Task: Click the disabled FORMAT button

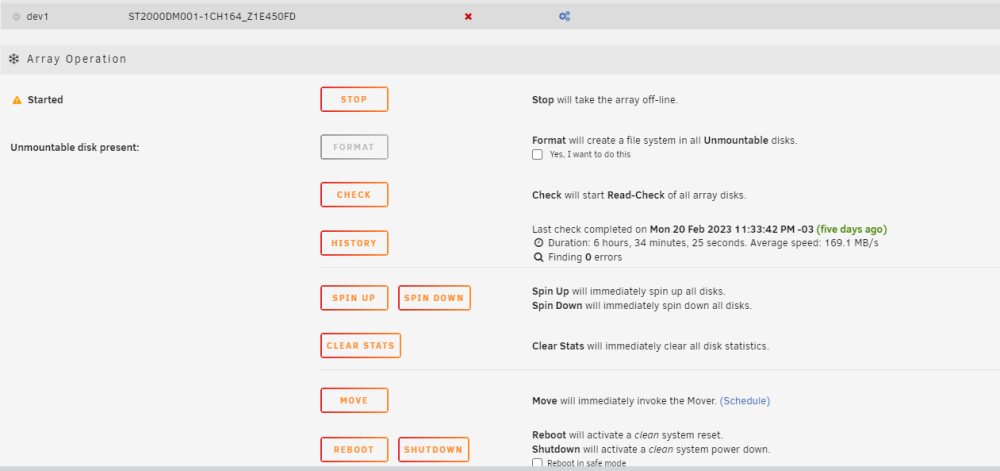Action: tap(354, 147)
